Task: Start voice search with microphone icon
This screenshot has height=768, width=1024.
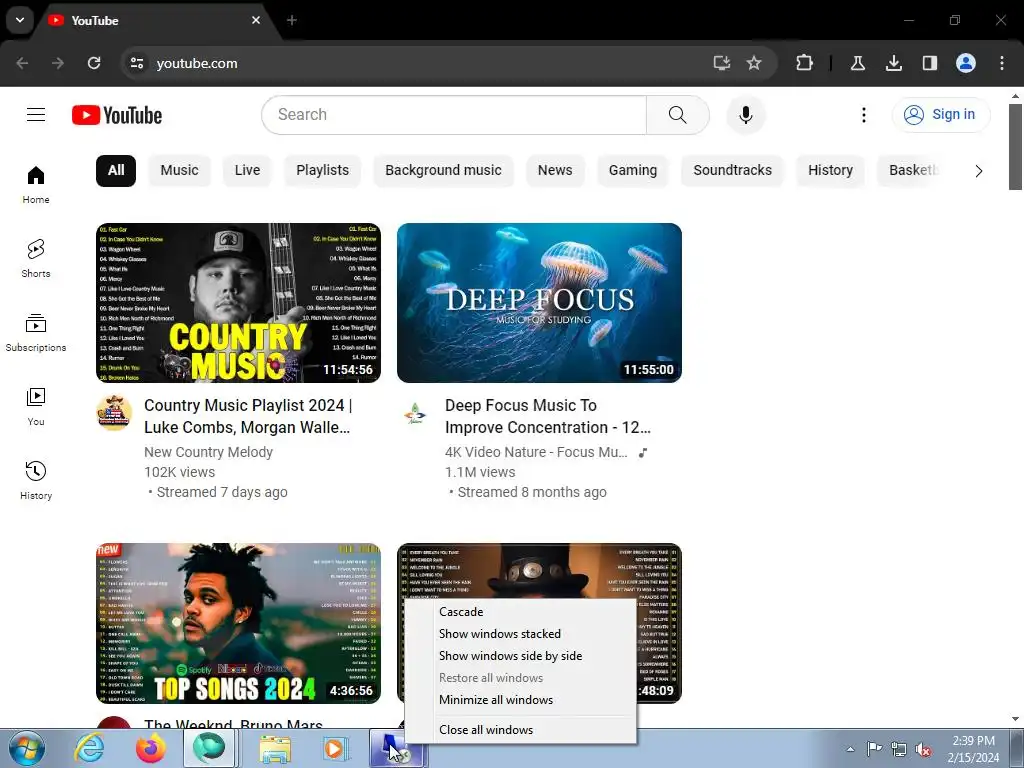Action: 745,115
